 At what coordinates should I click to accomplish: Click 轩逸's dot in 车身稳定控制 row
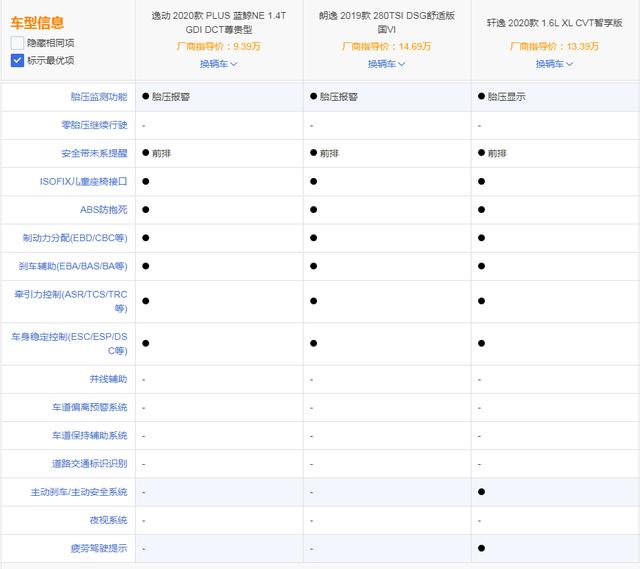tap(482, 343)
